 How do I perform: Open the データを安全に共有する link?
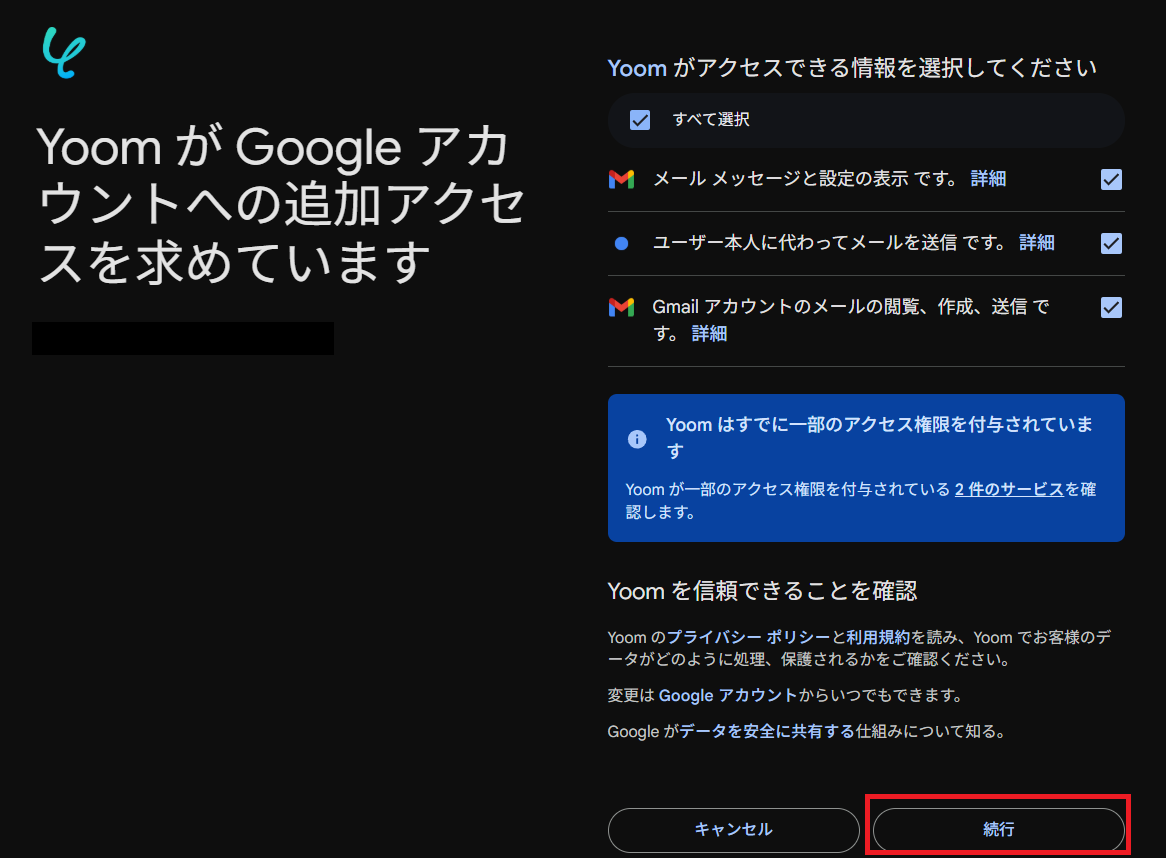pos(767,731)
